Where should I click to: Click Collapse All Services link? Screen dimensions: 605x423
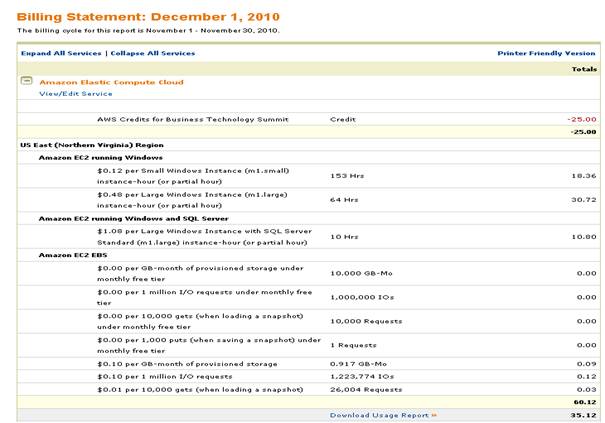click(153, 53)
